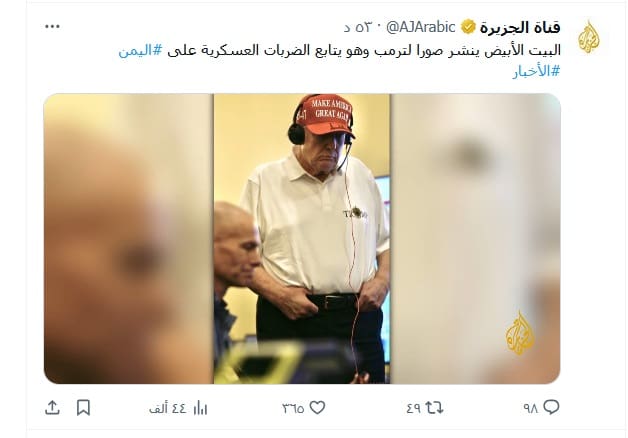Open the قناة الجزيرة account name

[520, 27]
